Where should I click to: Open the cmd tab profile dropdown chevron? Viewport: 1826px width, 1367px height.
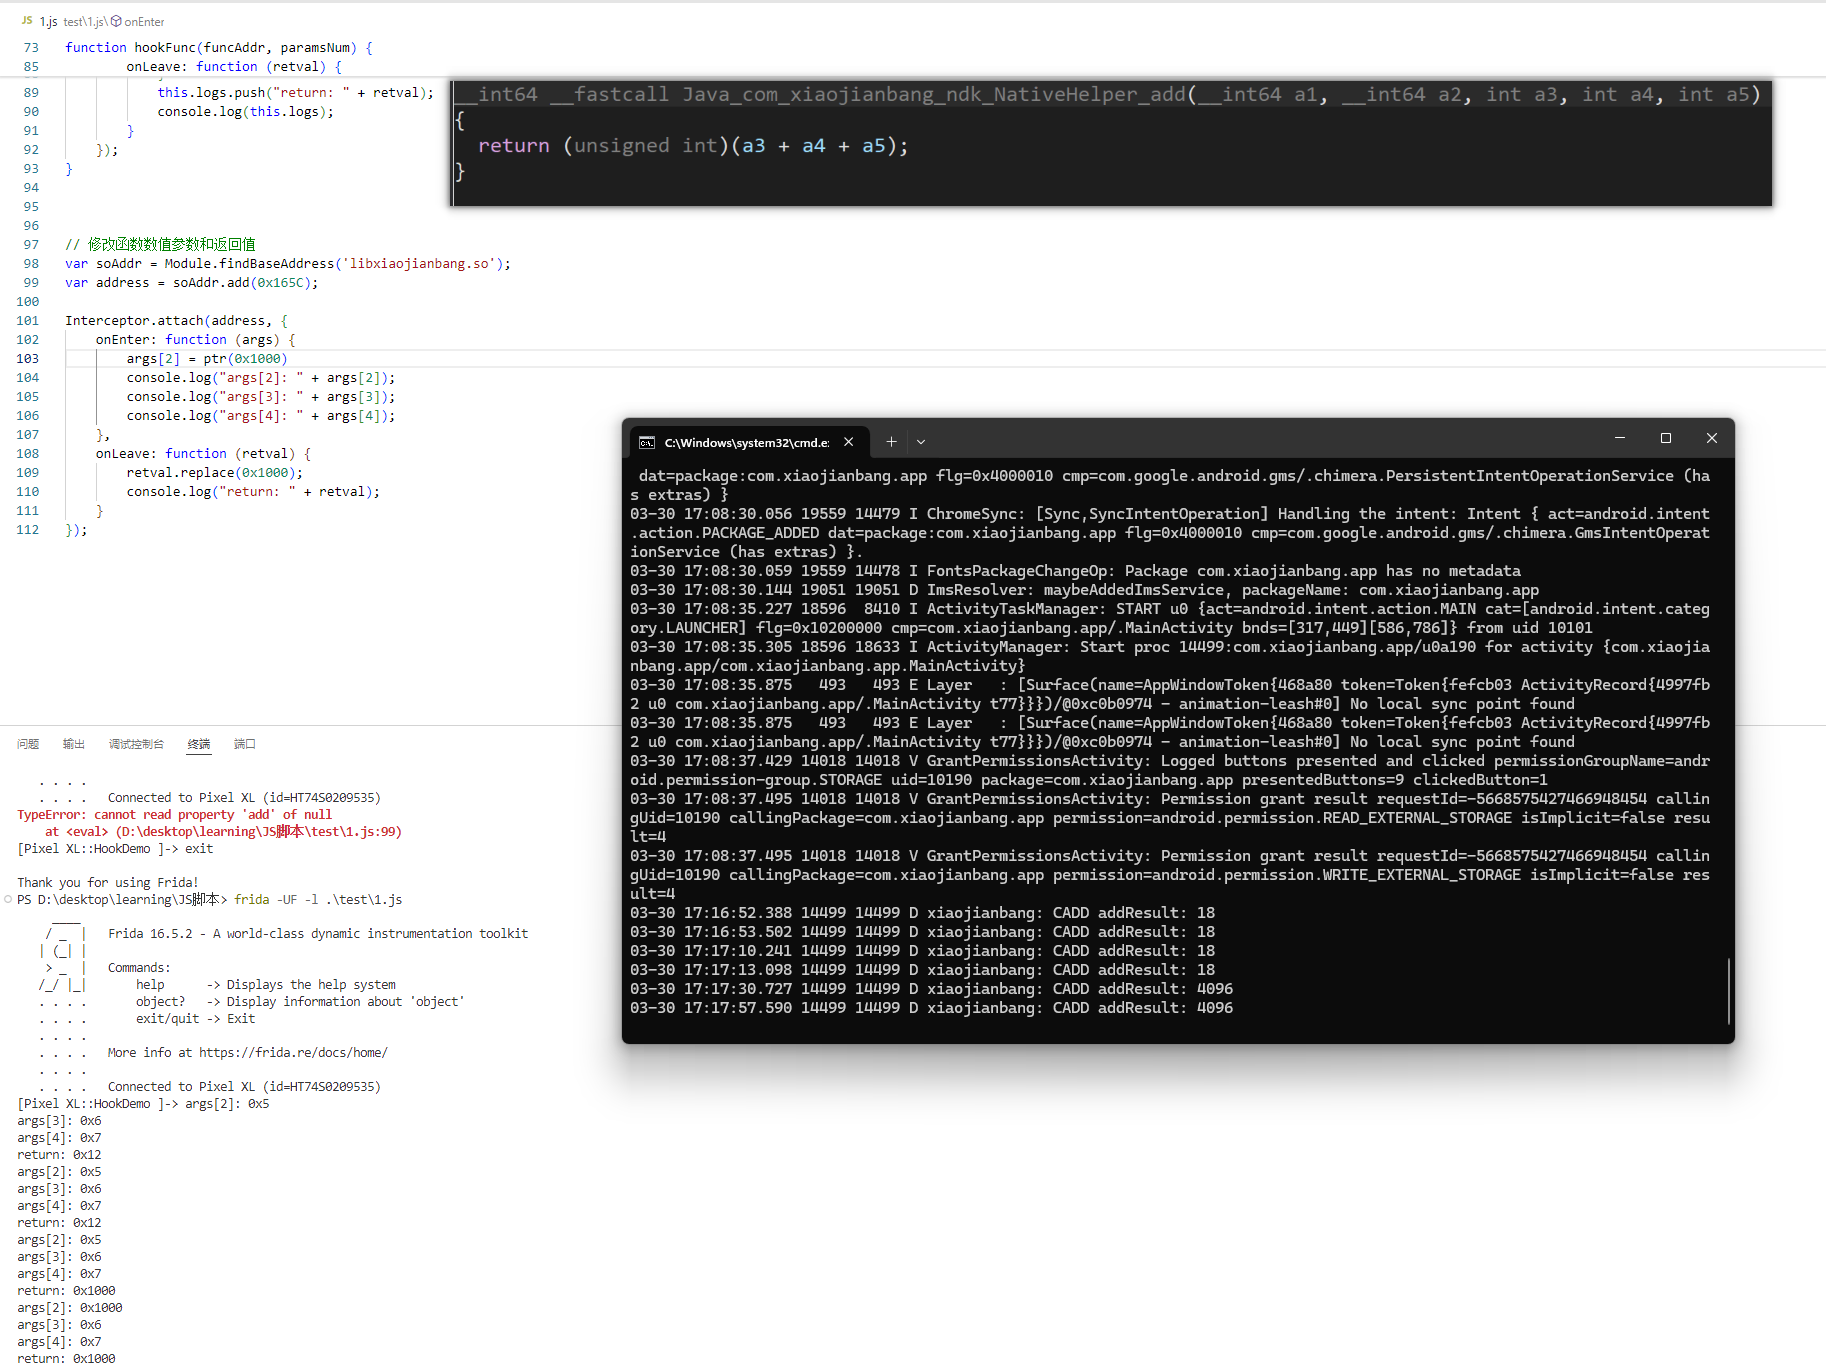pos(921,441)
